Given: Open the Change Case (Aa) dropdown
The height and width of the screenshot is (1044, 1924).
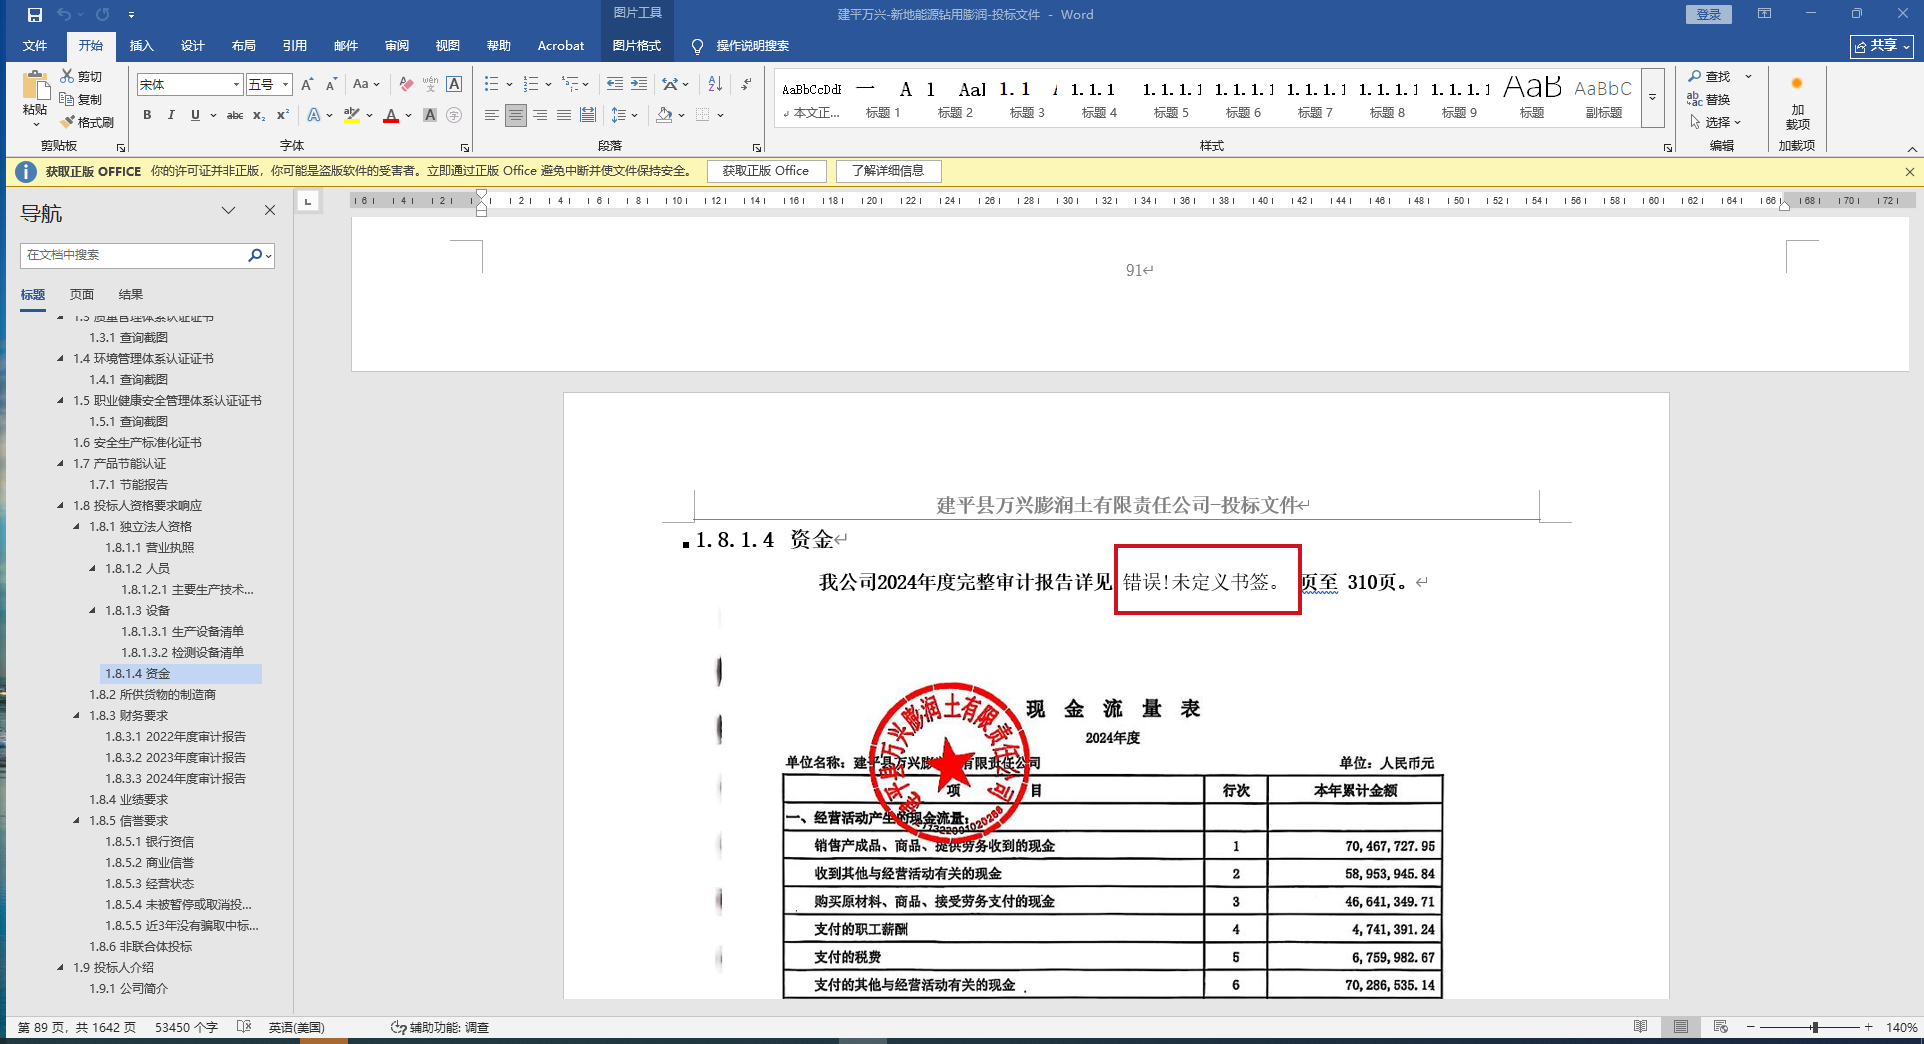Looking at the screenshot, I should click(x=366, y=85).
